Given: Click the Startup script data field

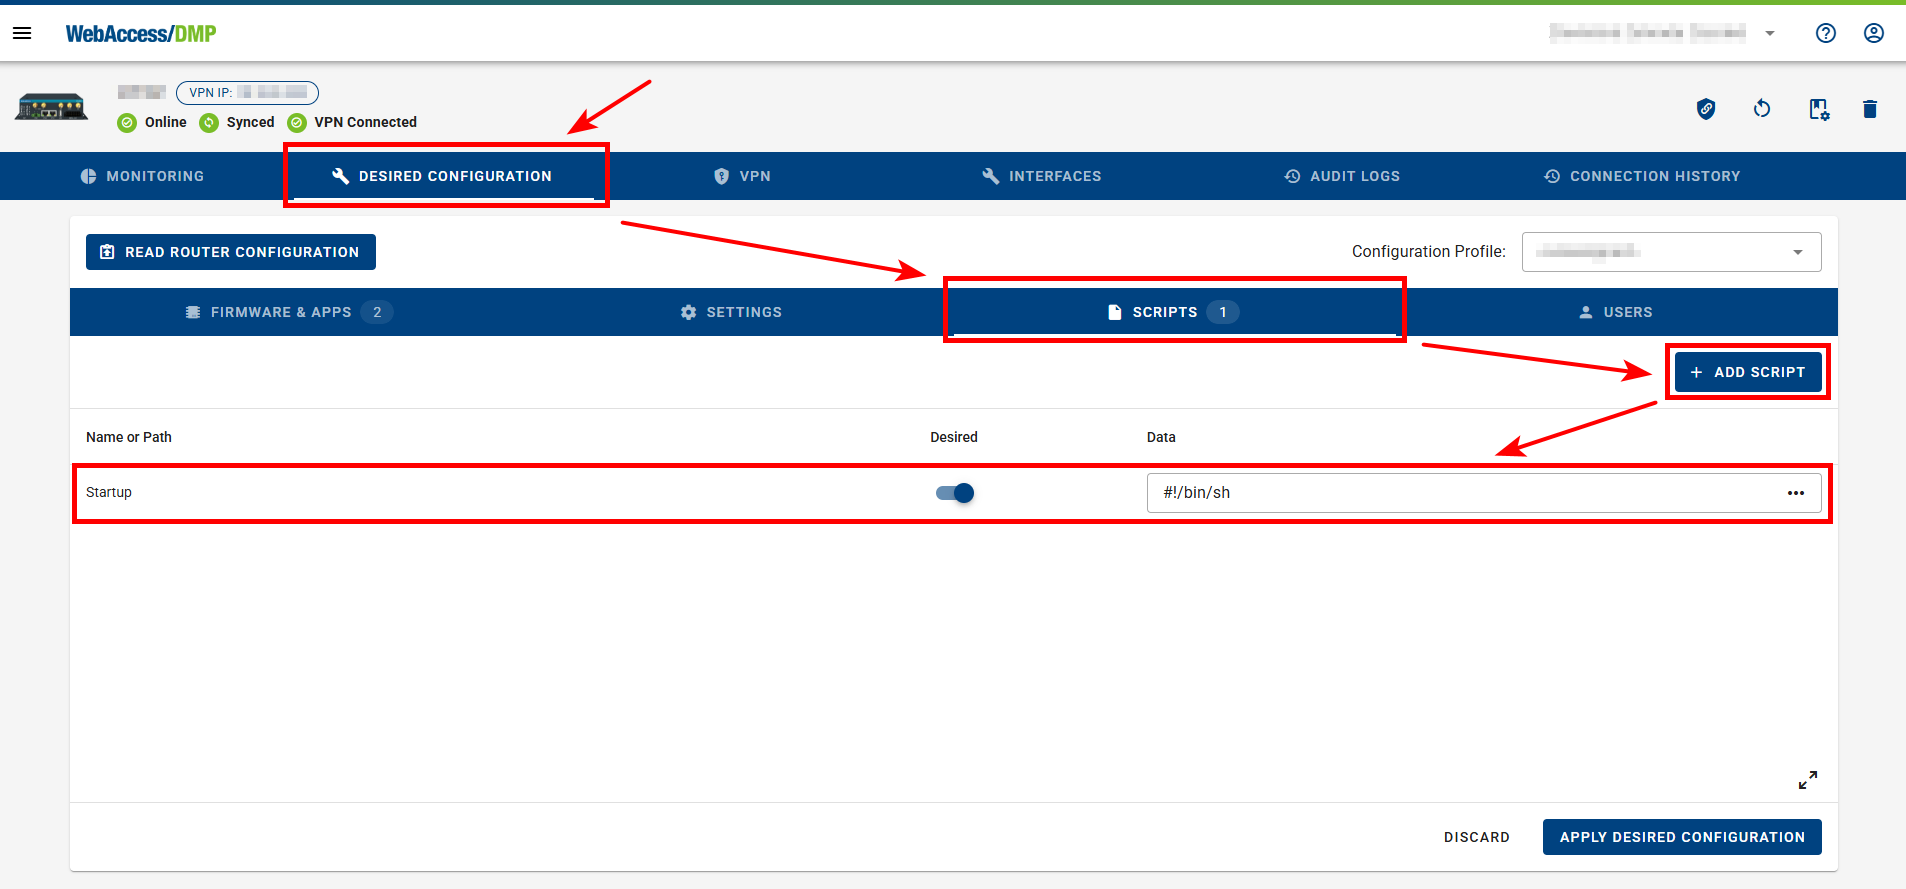Looking at the screenshot, I should point(1460,493).
